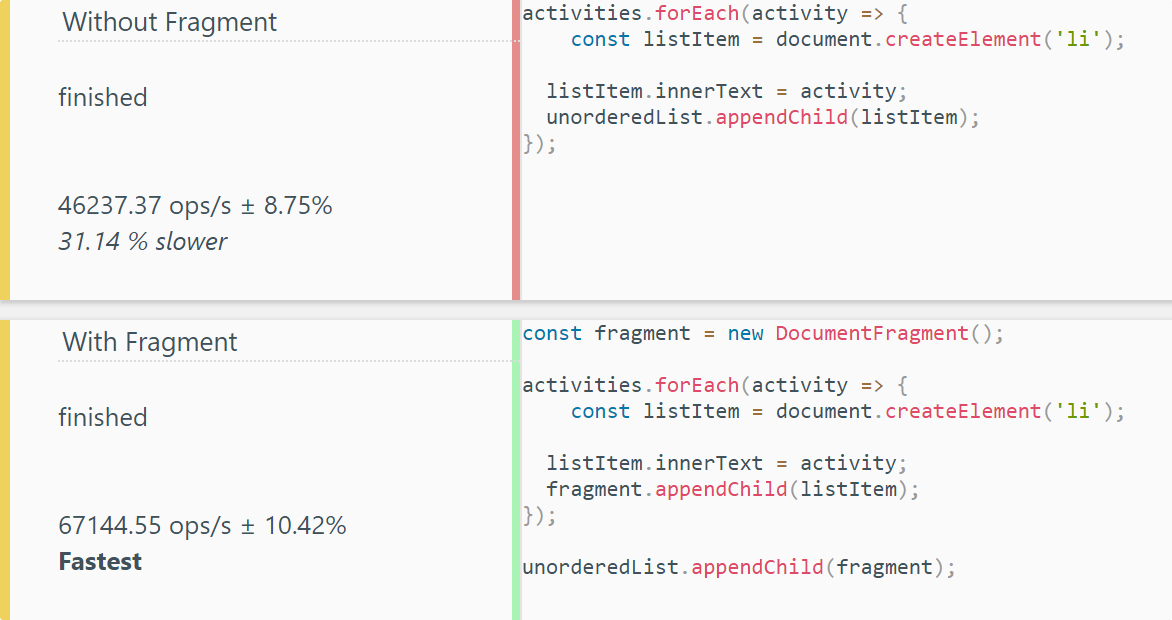Click the yellow left edge of Without Fragment card
This screenshot has height=620, width=1172.
[5, 150]
